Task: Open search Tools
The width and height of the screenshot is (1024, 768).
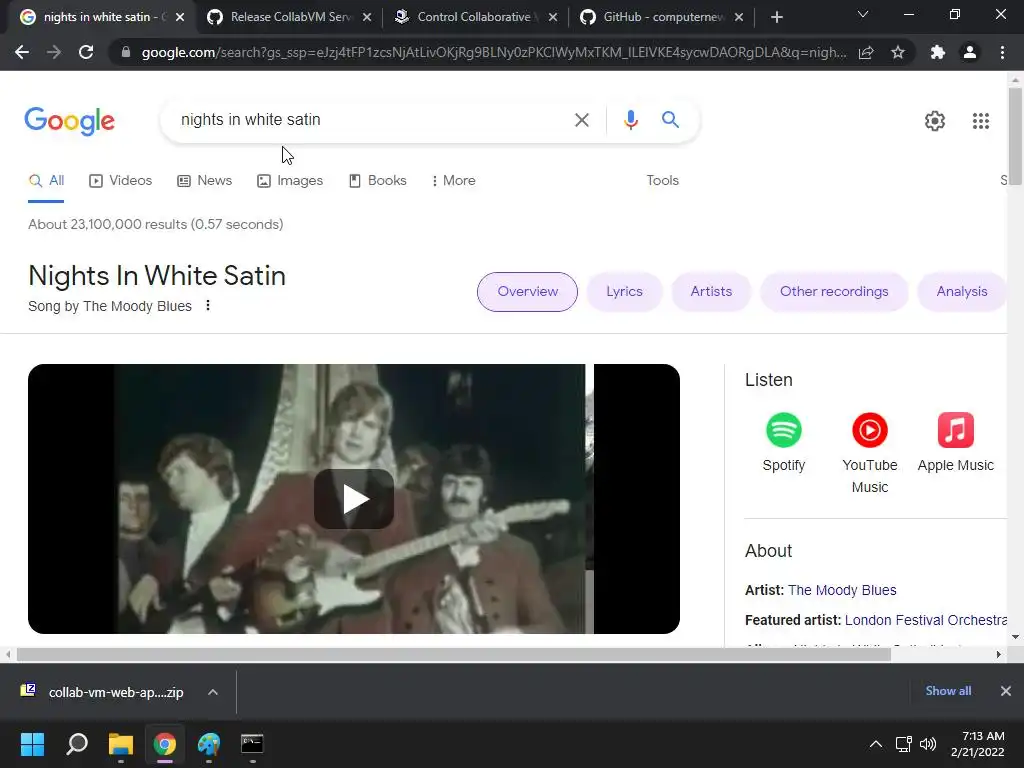Action: (x=662, y=181)
